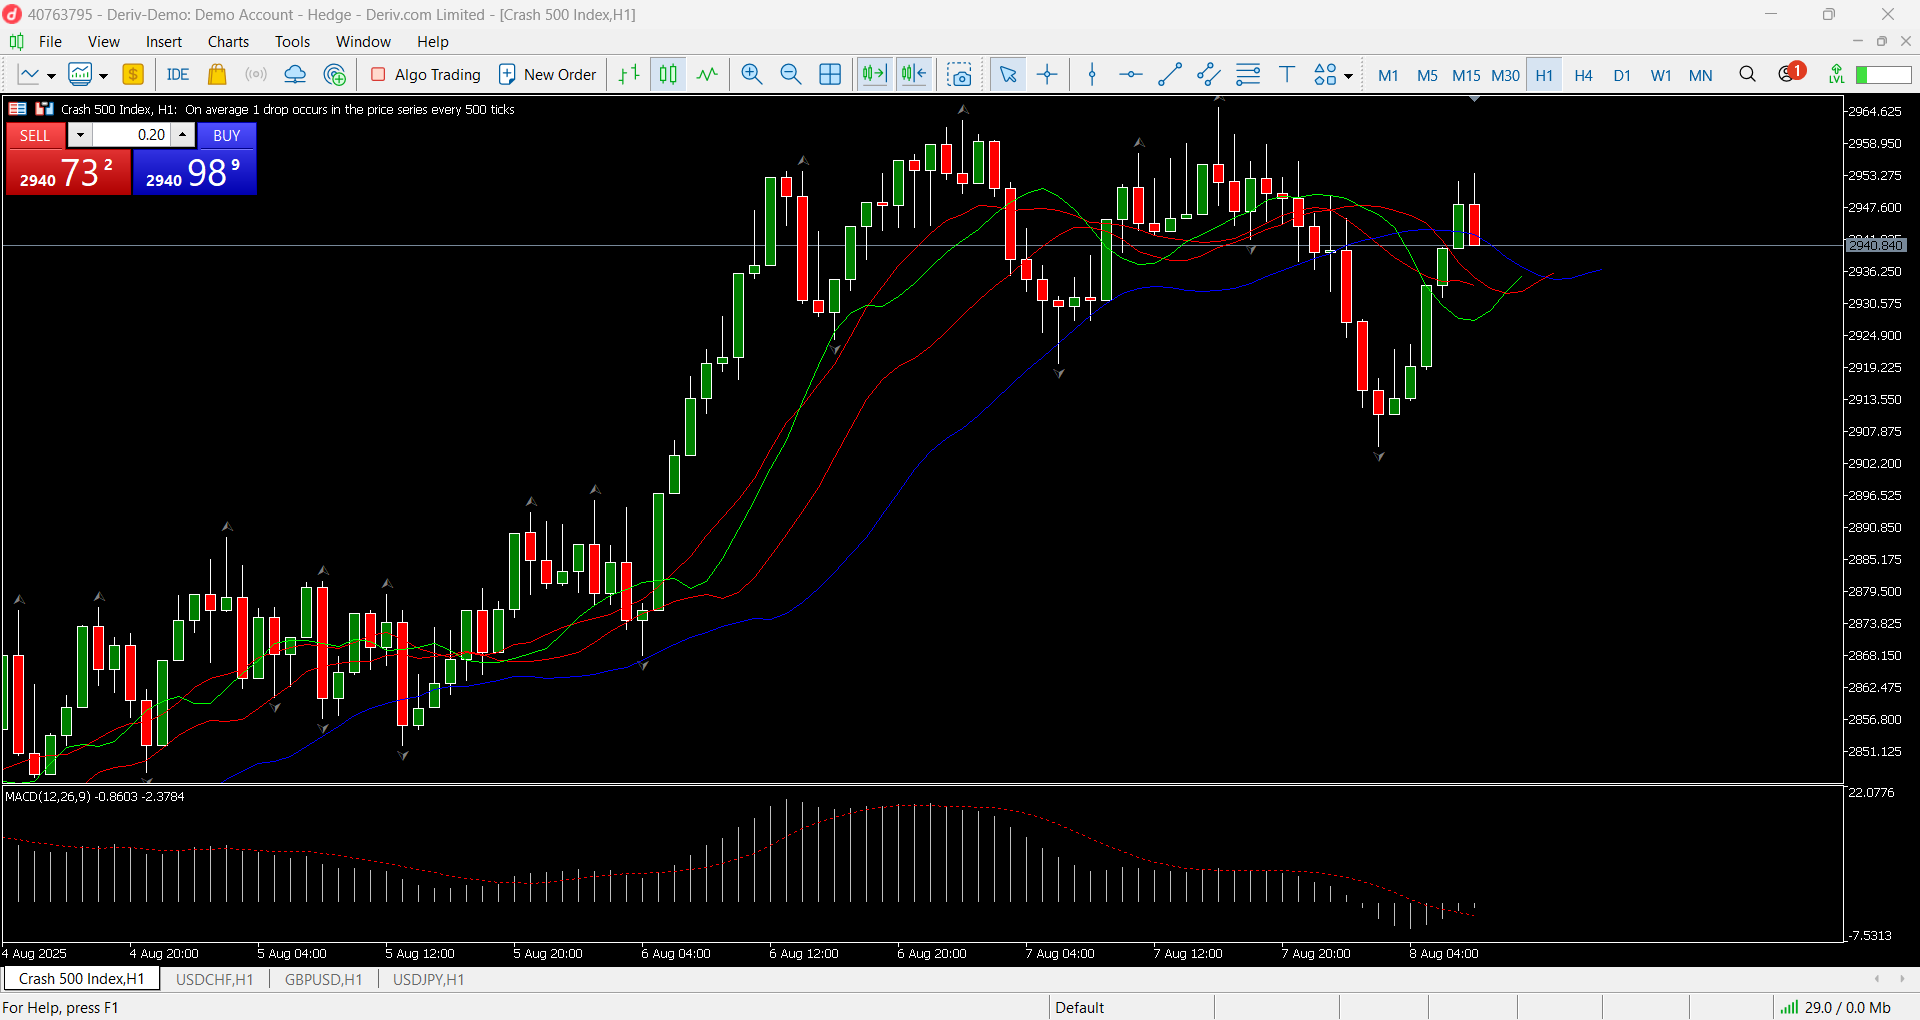Select the cursor arrow mode
This screenshot has height=1020, width=1920.
[x=1008, y=75]
